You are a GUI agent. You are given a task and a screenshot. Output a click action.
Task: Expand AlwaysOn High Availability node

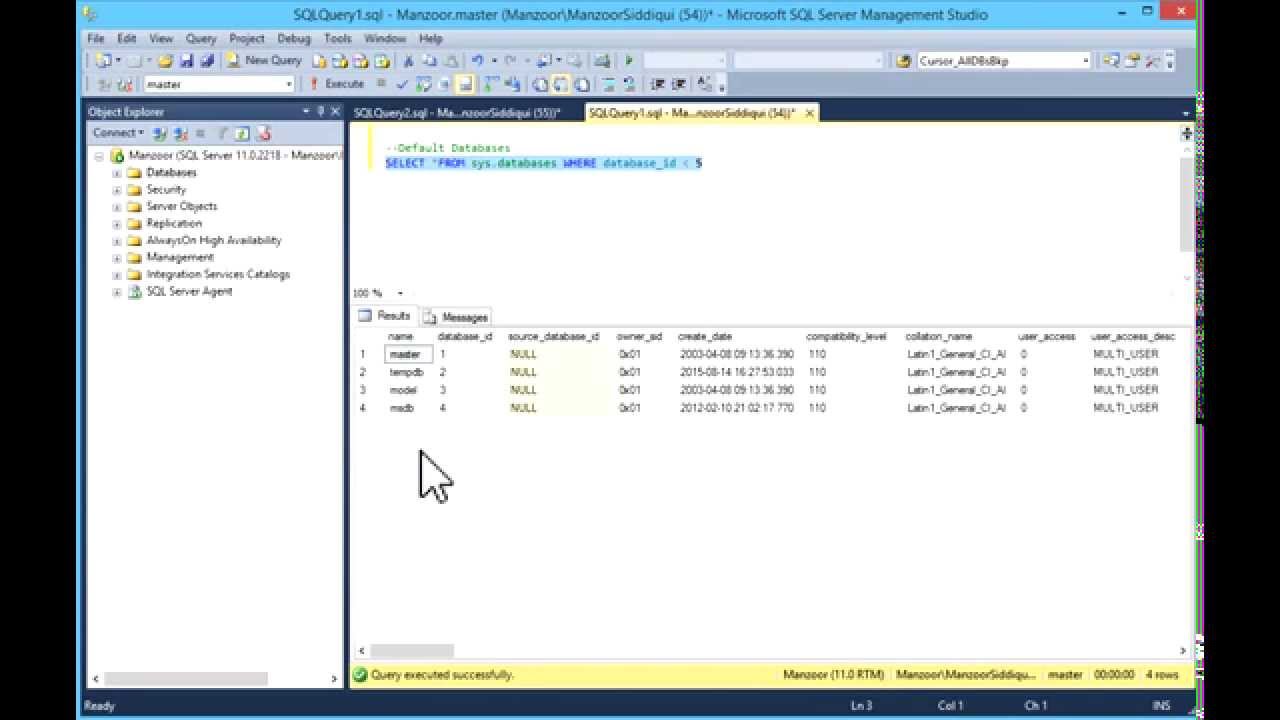pos(117,241)
